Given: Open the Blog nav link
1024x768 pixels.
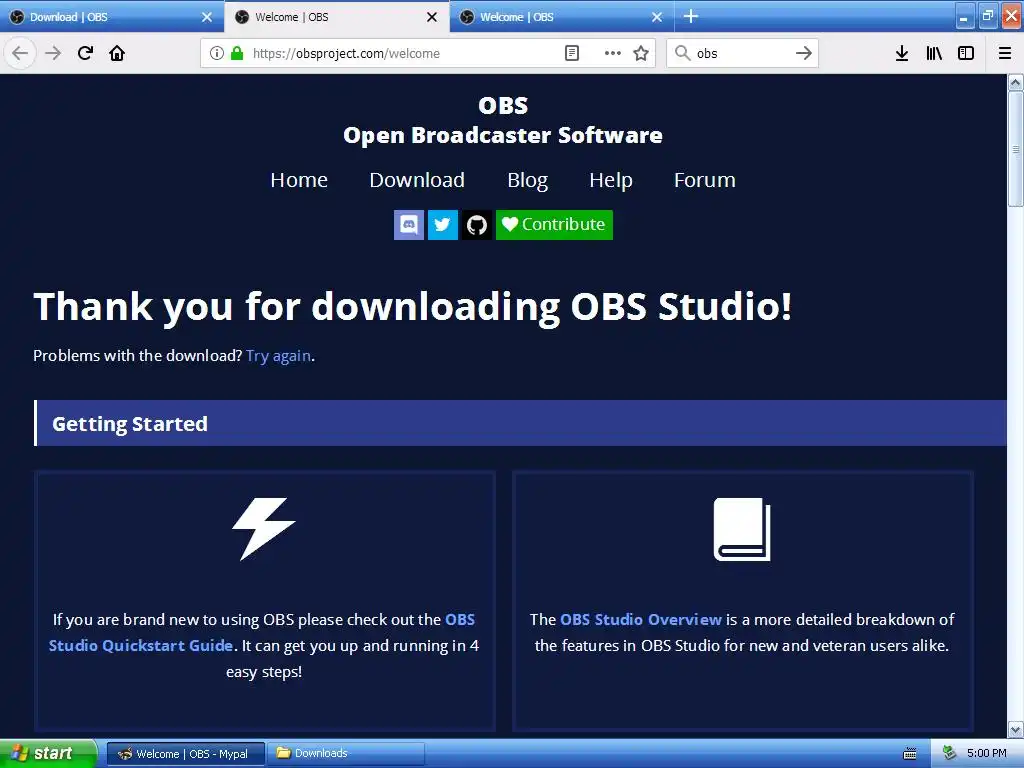Looking at the screenshot, I should (528, 180).
